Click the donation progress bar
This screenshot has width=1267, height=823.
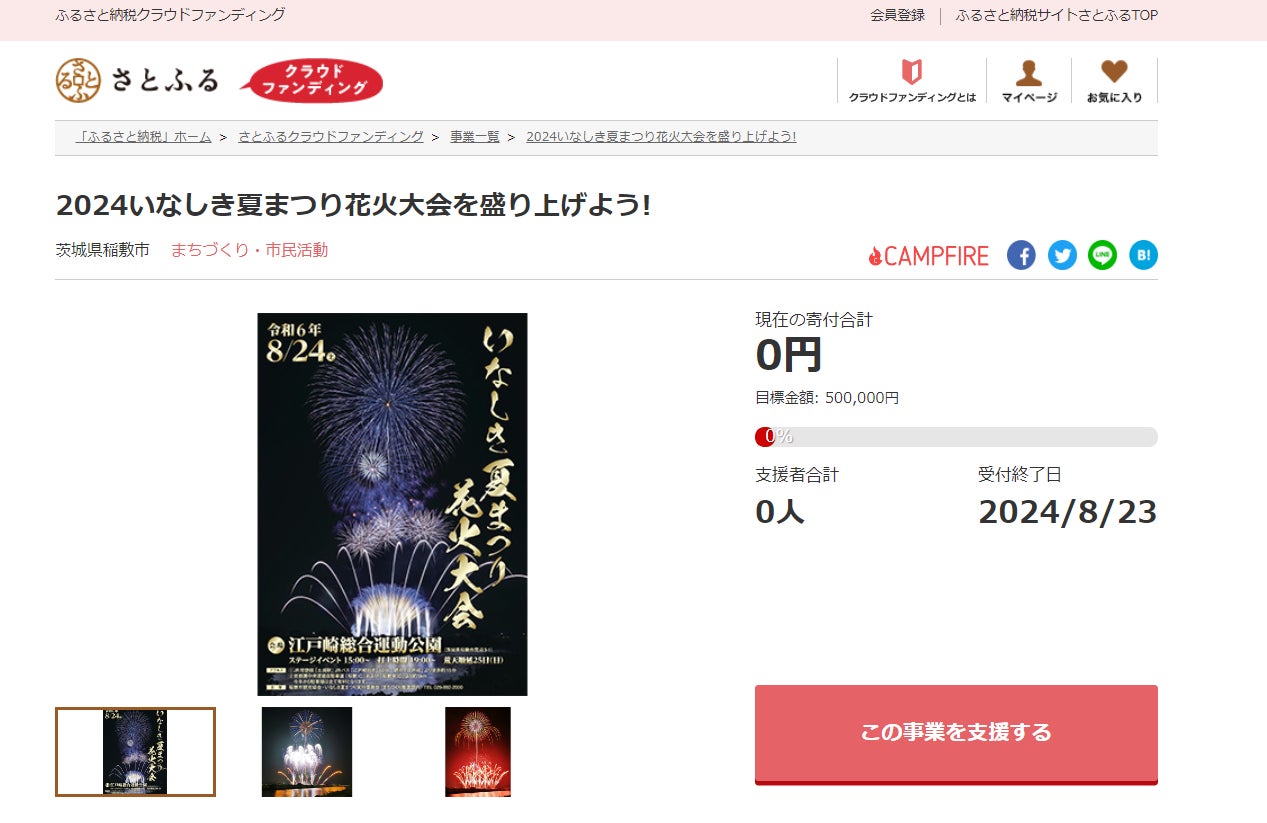pos(956,437)
